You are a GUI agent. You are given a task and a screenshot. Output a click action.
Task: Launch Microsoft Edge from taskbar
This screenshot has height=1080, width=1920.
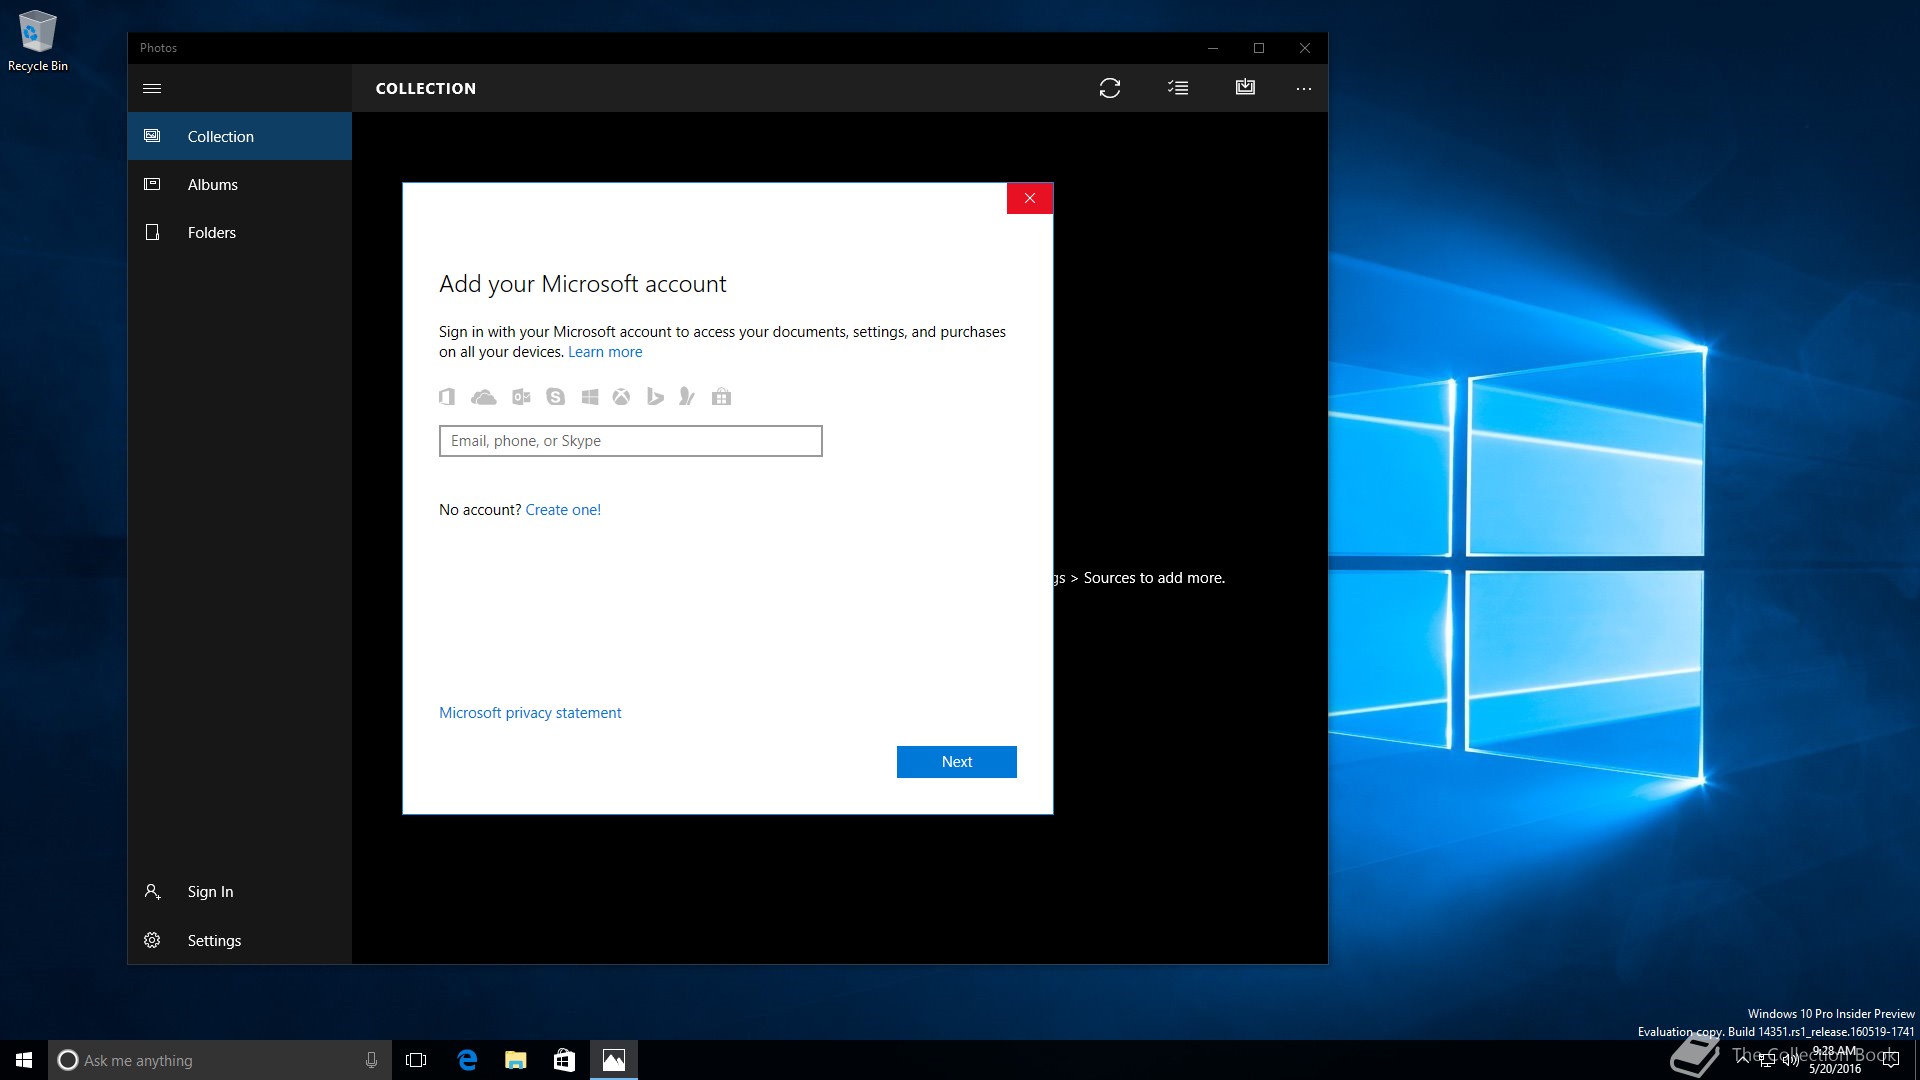tap(467, 1060)
